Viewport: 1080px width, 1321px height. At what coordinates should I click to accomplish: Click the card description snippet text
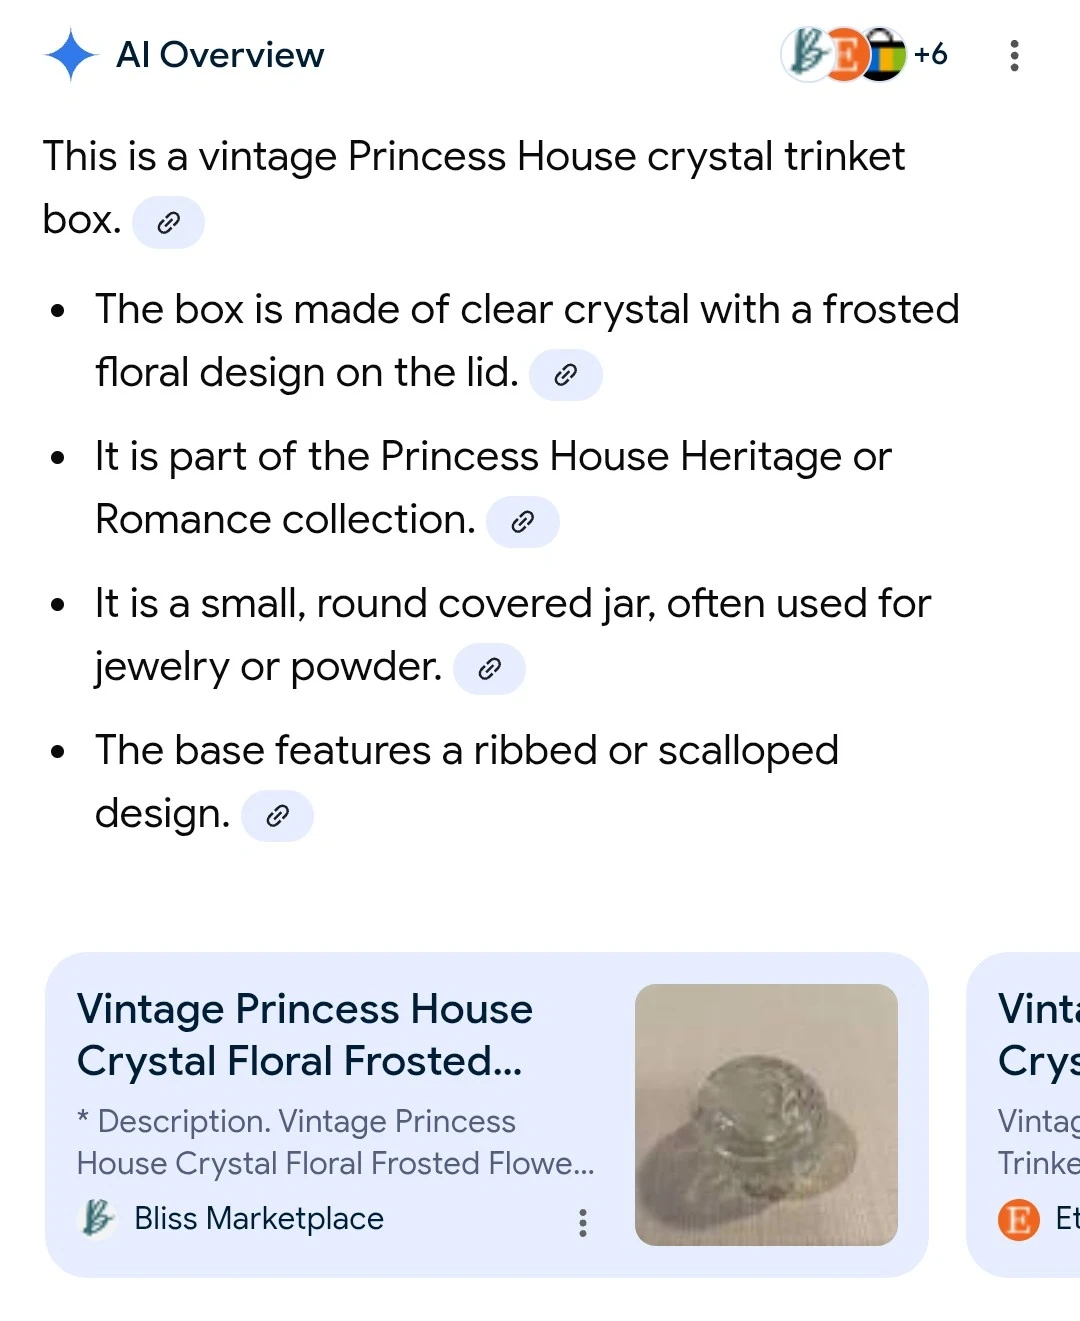point(335,1142)
